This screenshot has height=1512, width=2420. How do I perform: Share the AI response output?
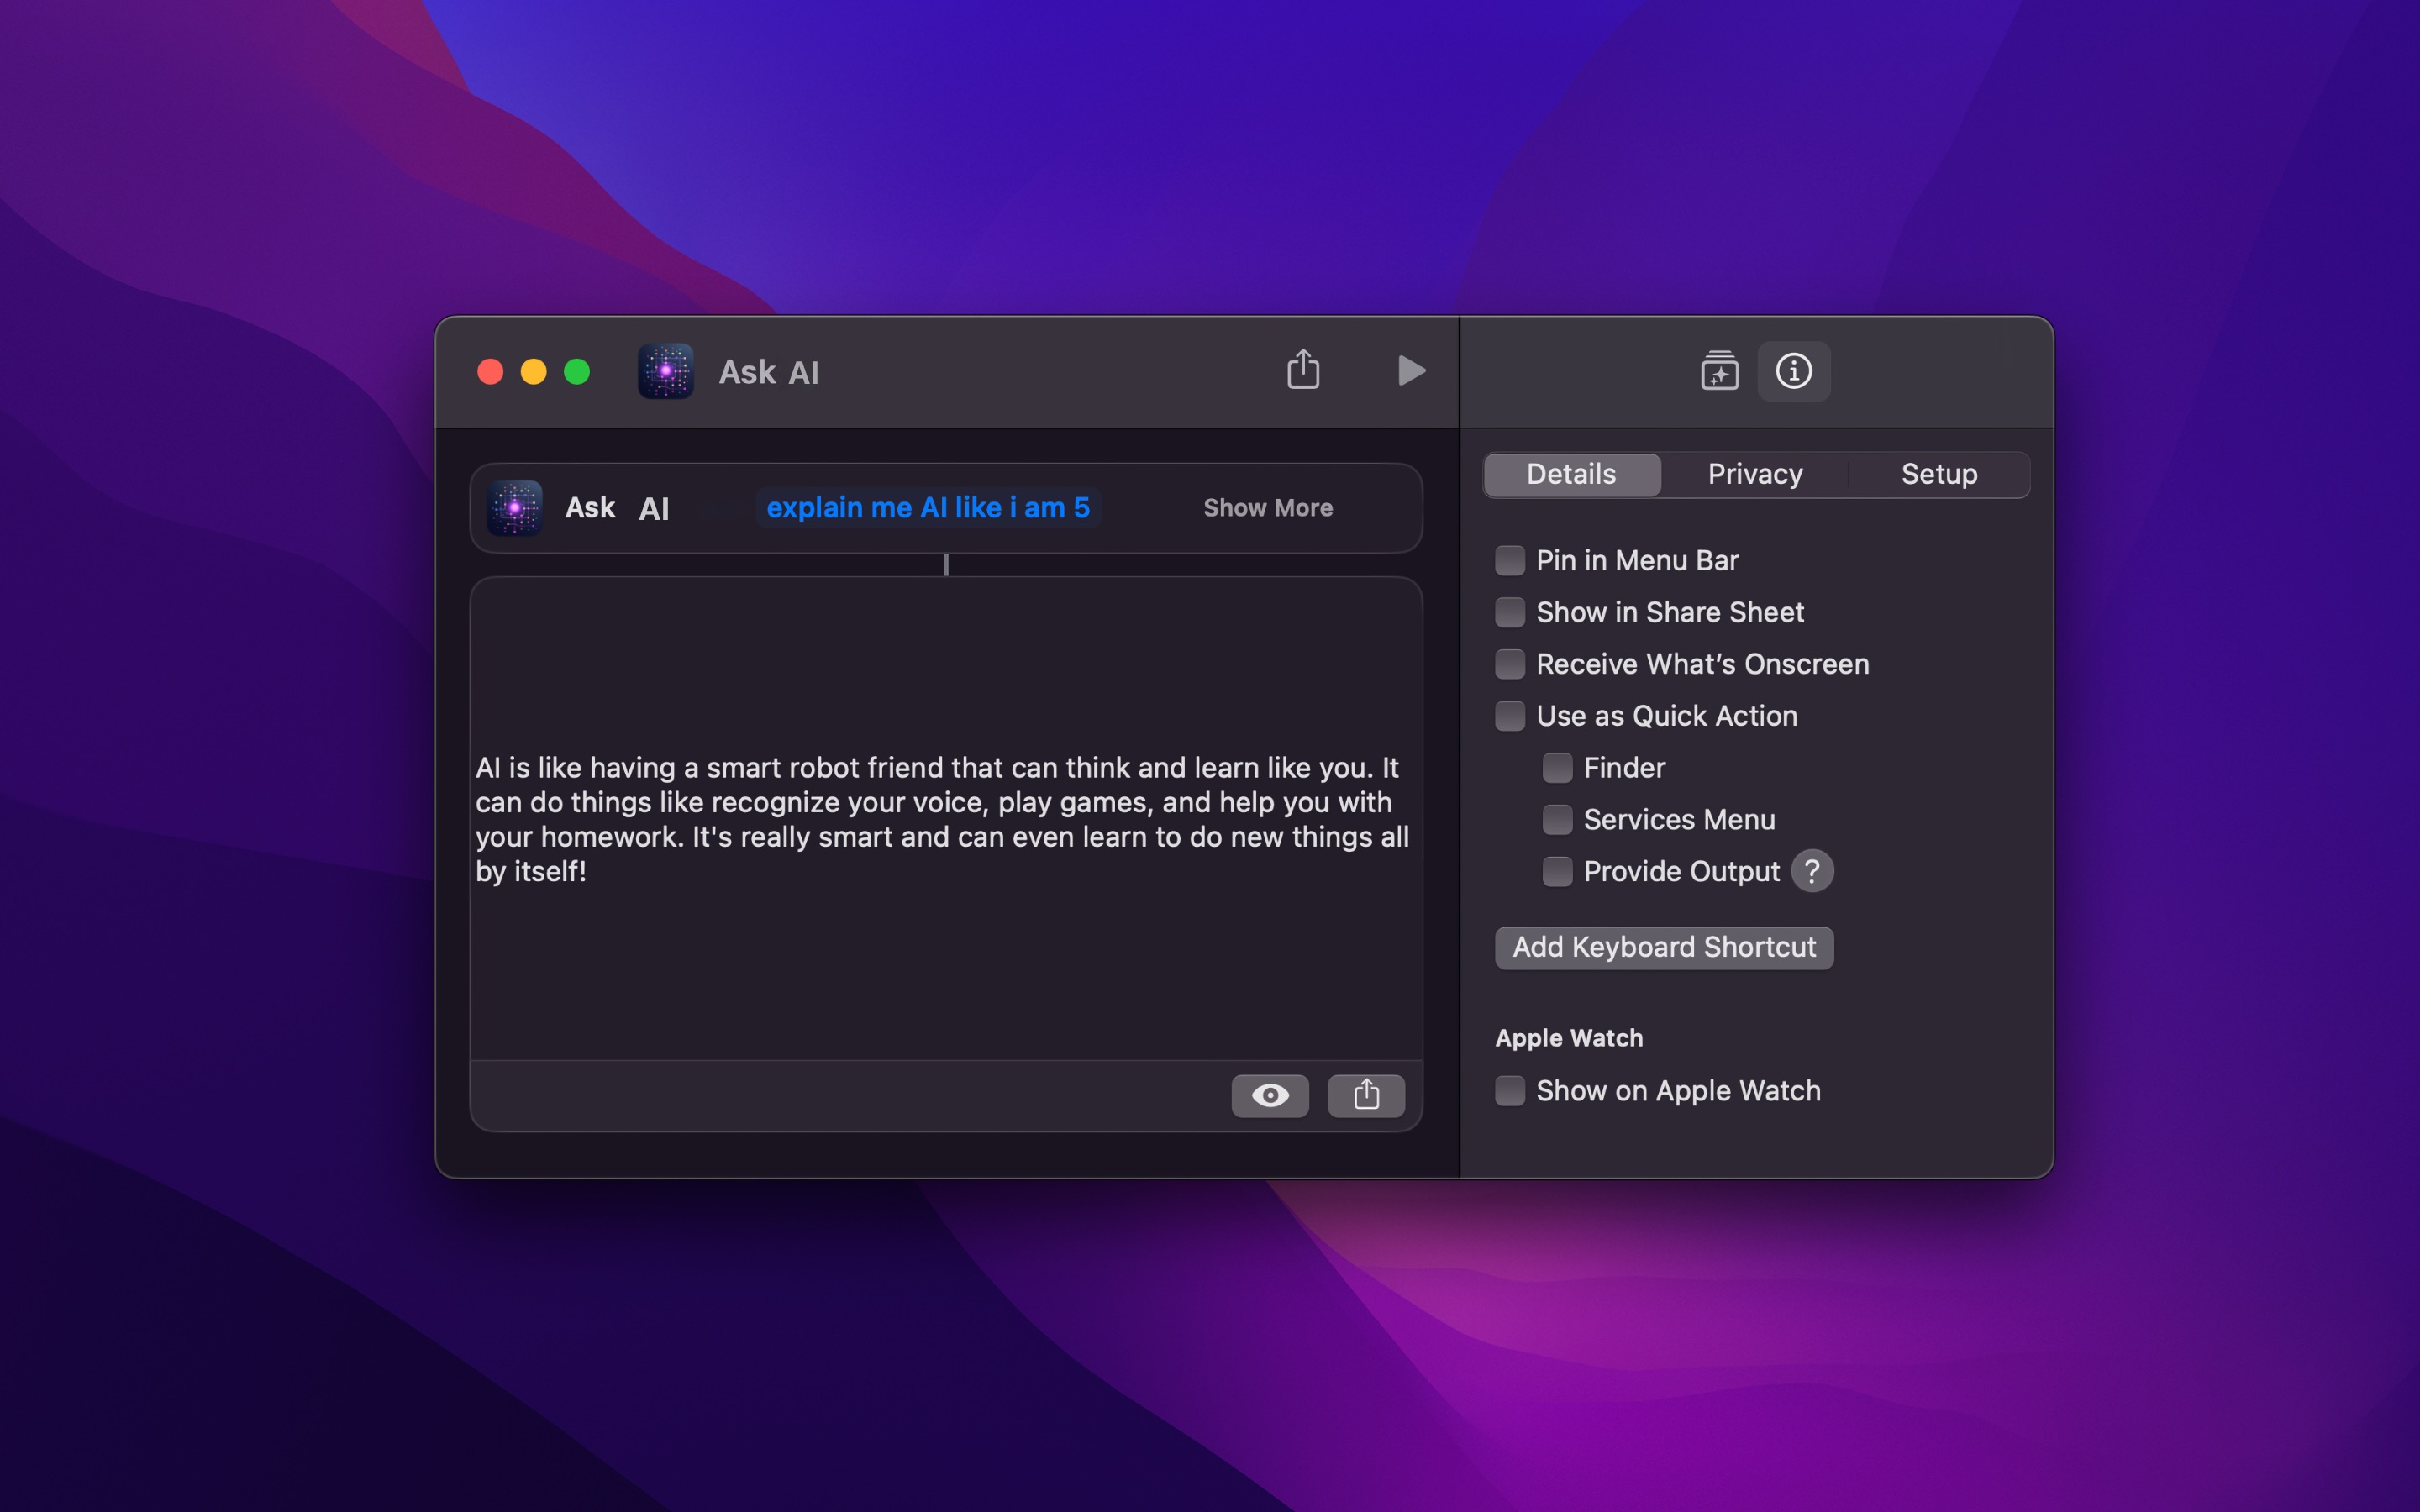tap(1366, 1095)
